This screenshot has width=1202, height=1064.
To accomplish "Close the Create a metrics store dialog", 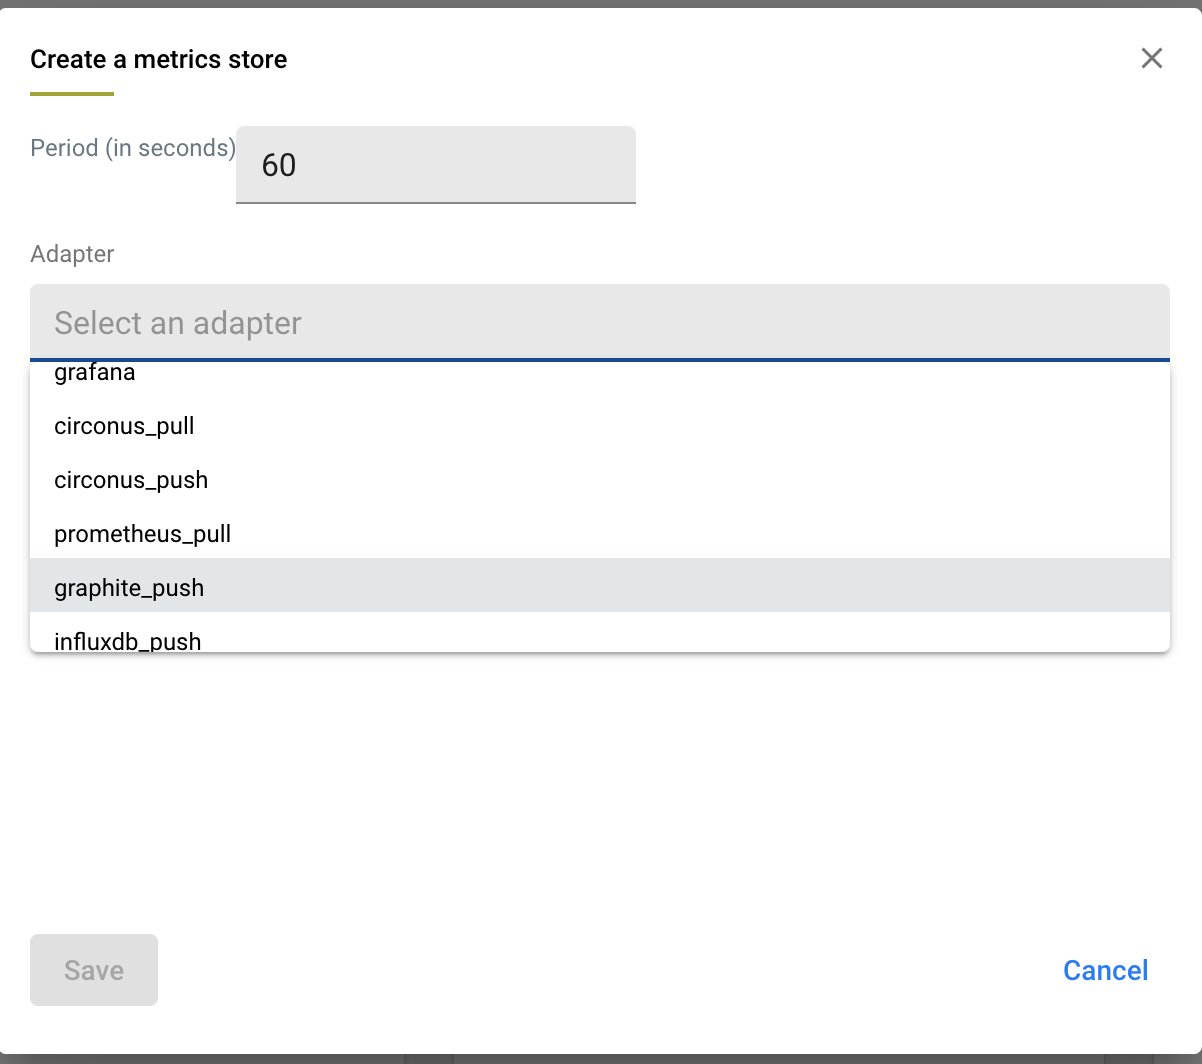I will [x=1151, y=59].
